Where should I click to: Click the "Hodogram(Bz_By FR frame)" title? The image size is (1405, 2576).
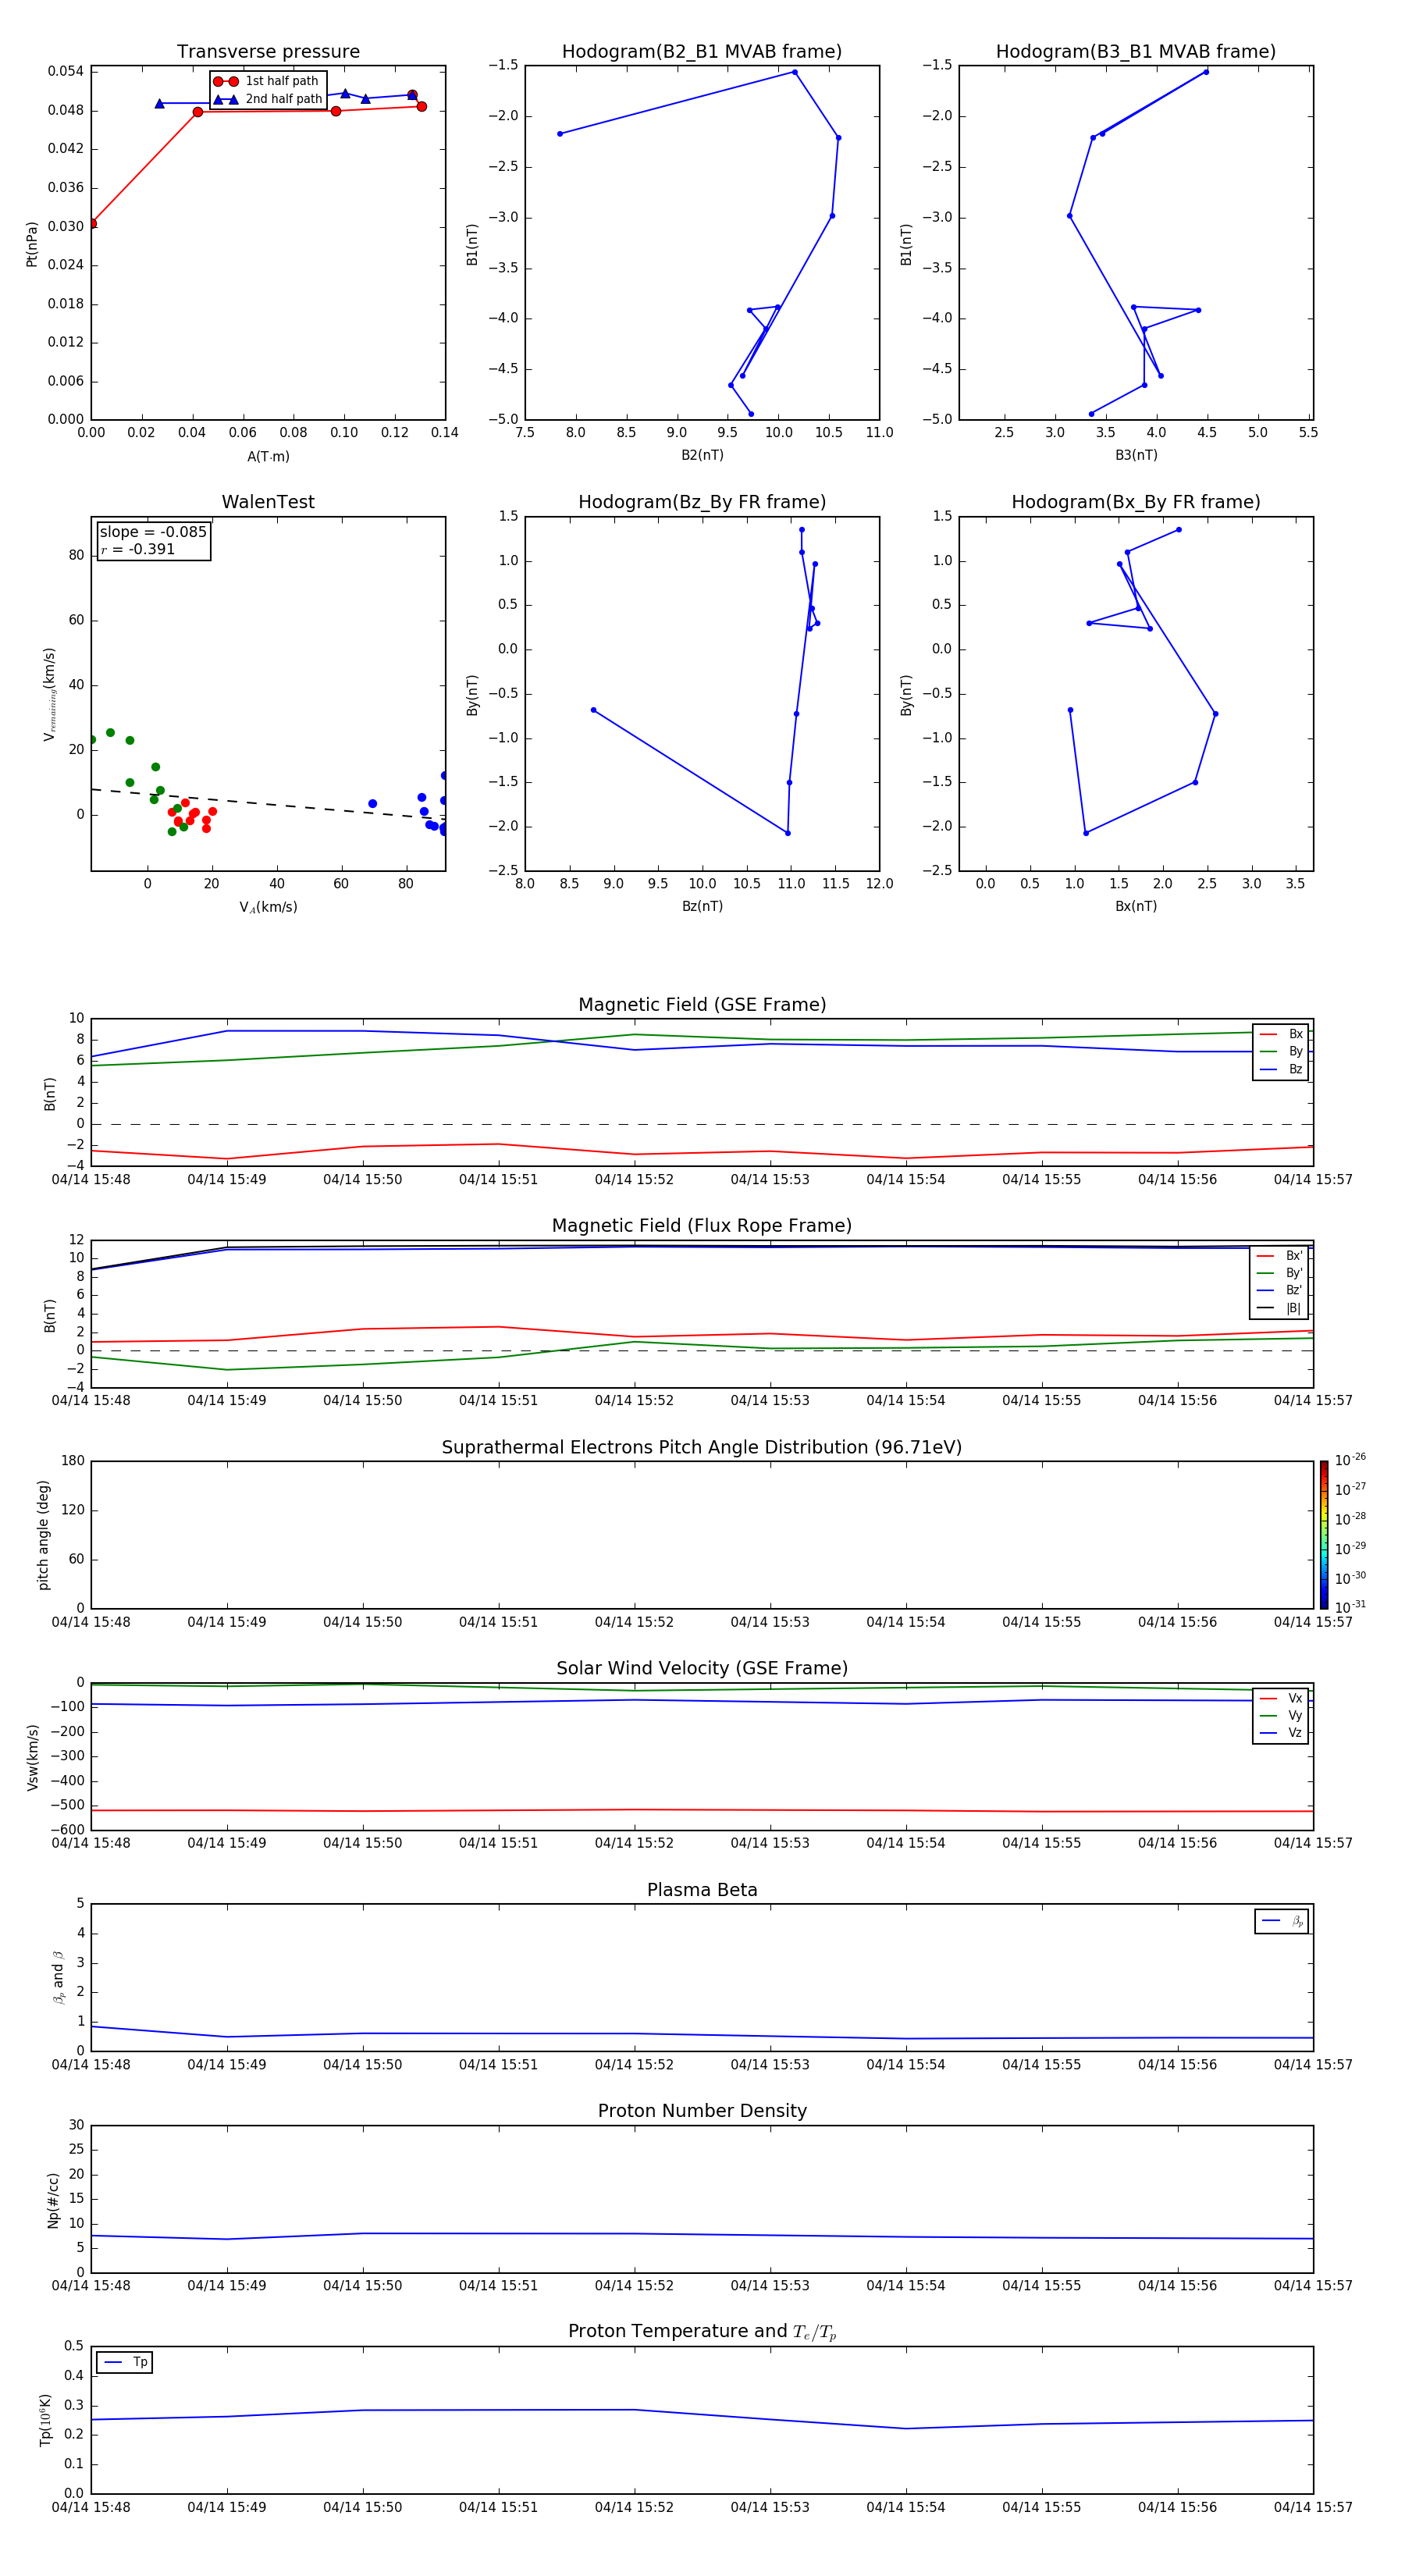702,502
